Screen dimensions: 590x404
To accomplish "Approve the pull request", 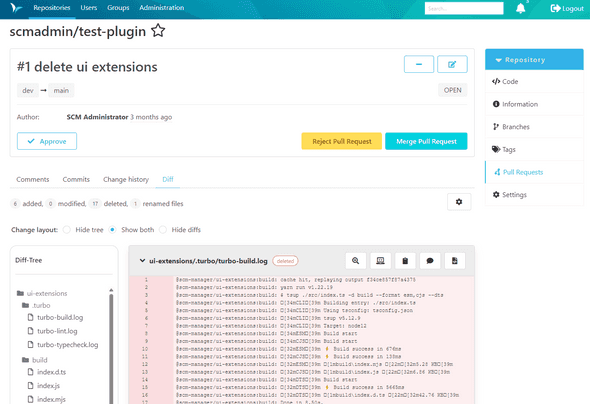I will click(x=47, y=141).
